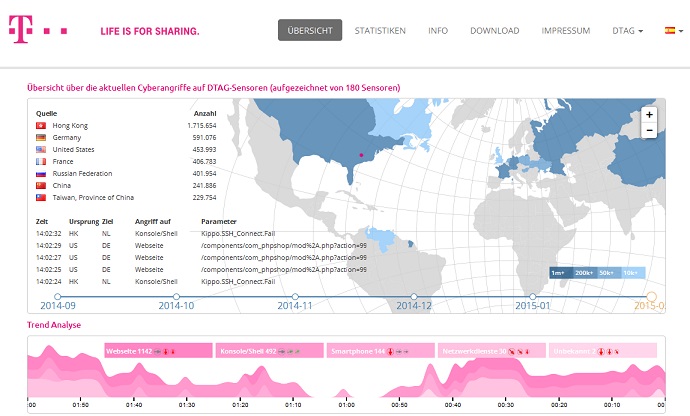
Task: Select the 2014-10 timeline marker
Action: coord(176,297)
